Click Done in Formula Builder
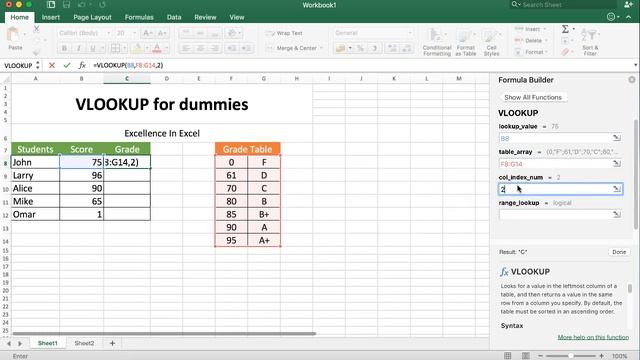640x360 pixels. 619,252
